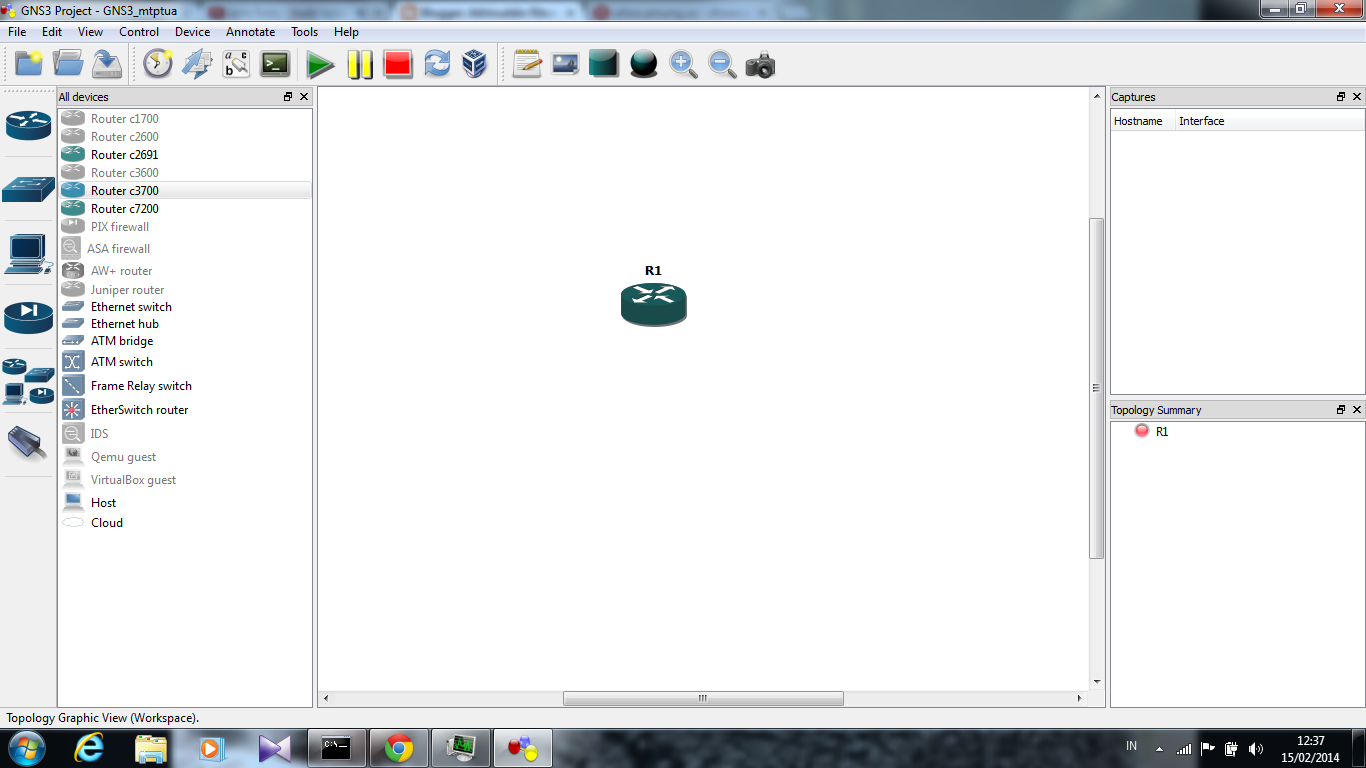Select ATM bridge device

(185, 341)
